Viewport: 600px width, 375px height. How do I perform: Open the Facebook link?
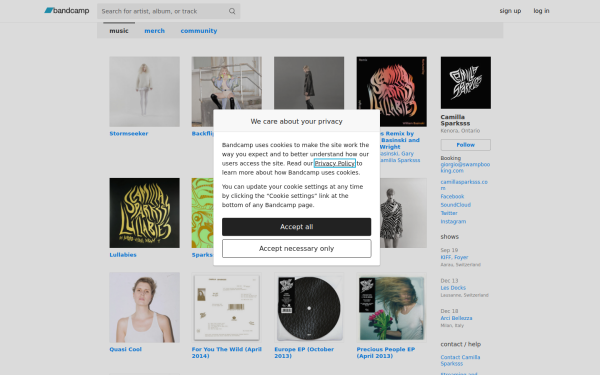(x=452, y=196)
